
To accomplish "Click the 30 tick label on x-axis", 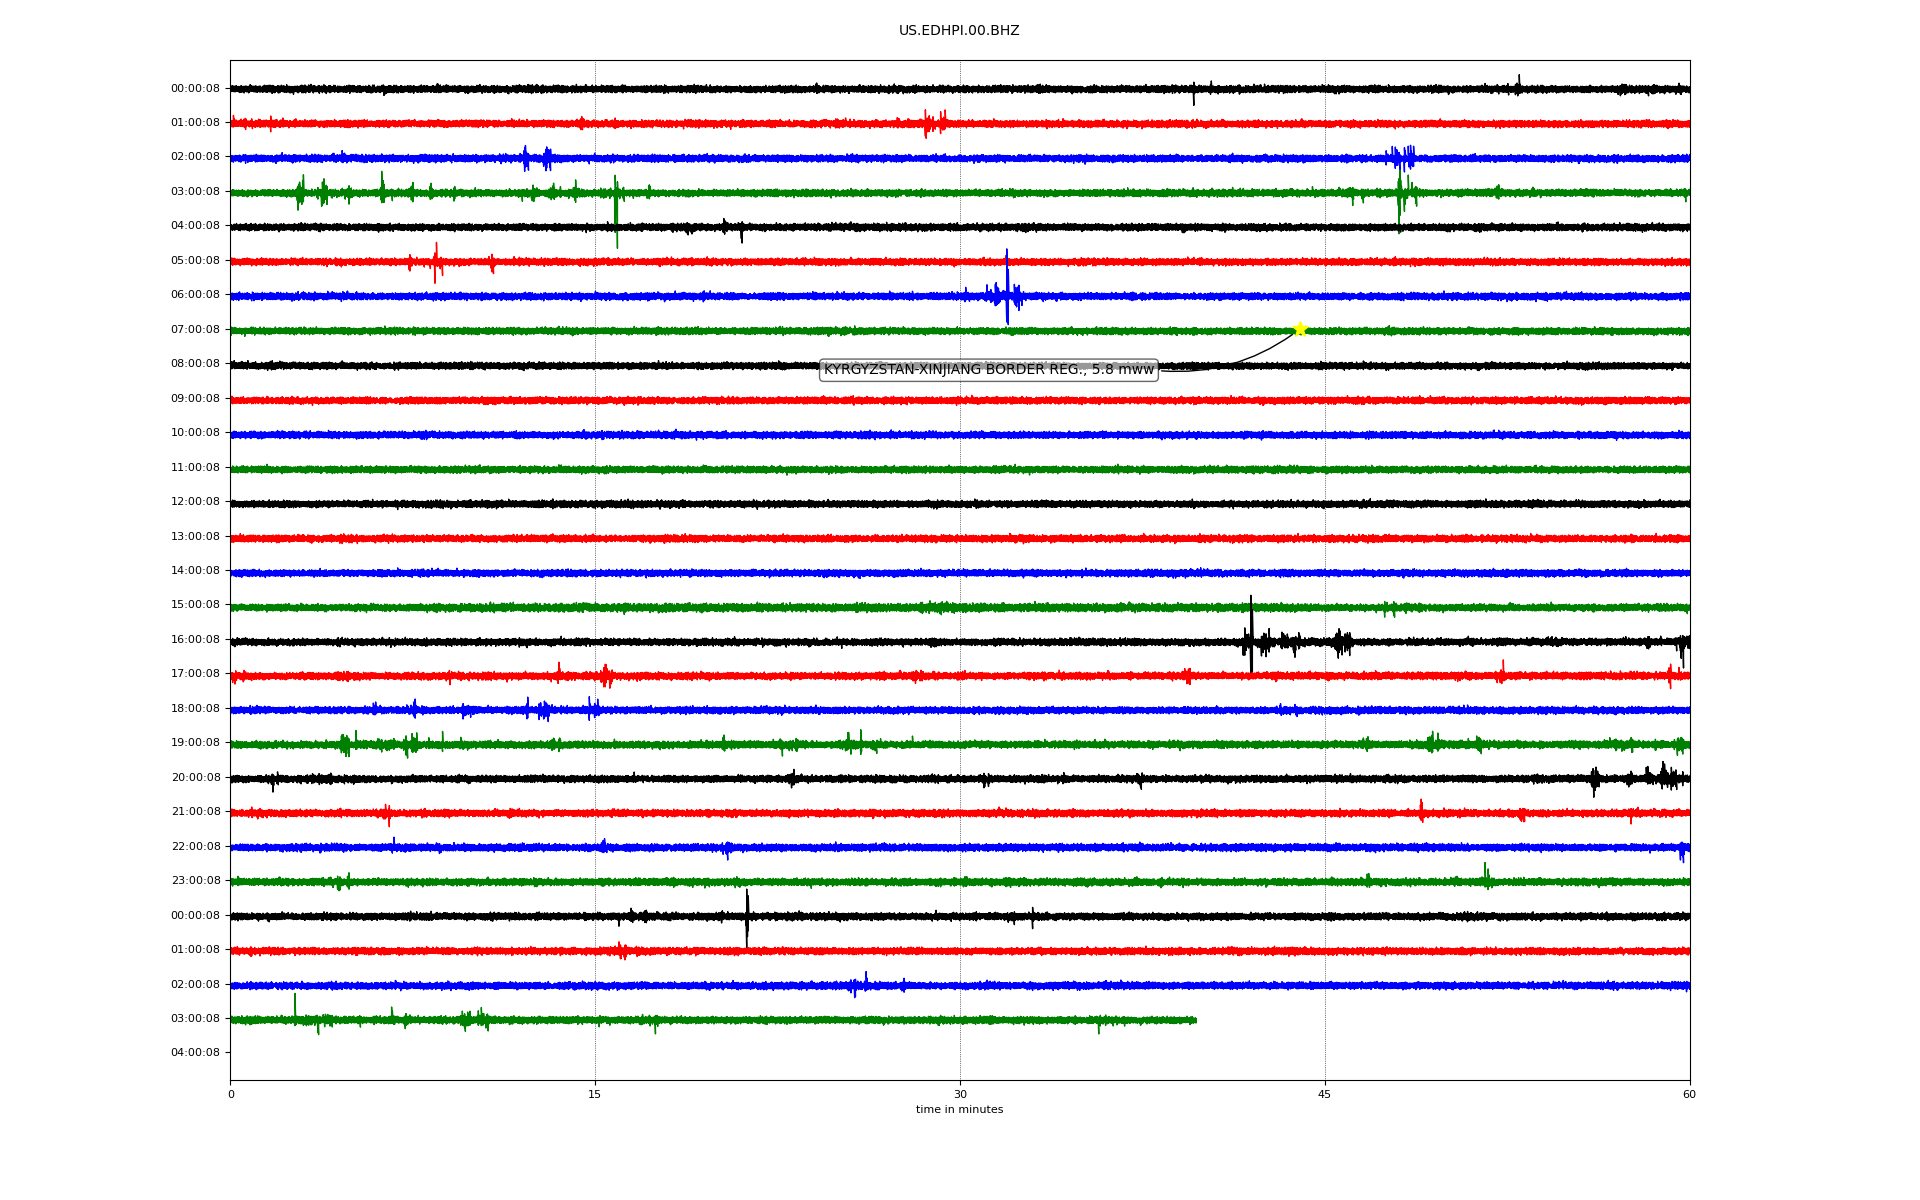I will [x=960, y=1095].
